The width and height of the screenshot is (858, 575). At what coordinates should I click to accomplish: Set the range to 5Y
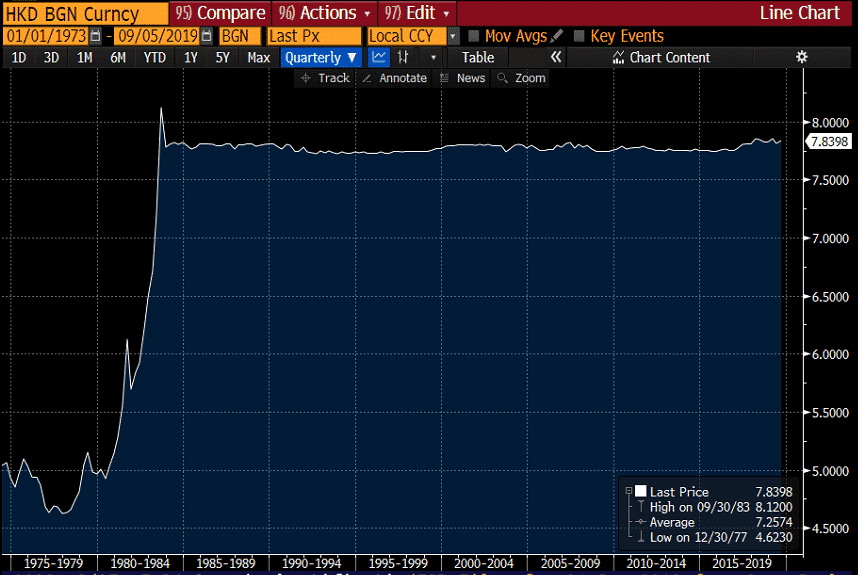[222, 58]
